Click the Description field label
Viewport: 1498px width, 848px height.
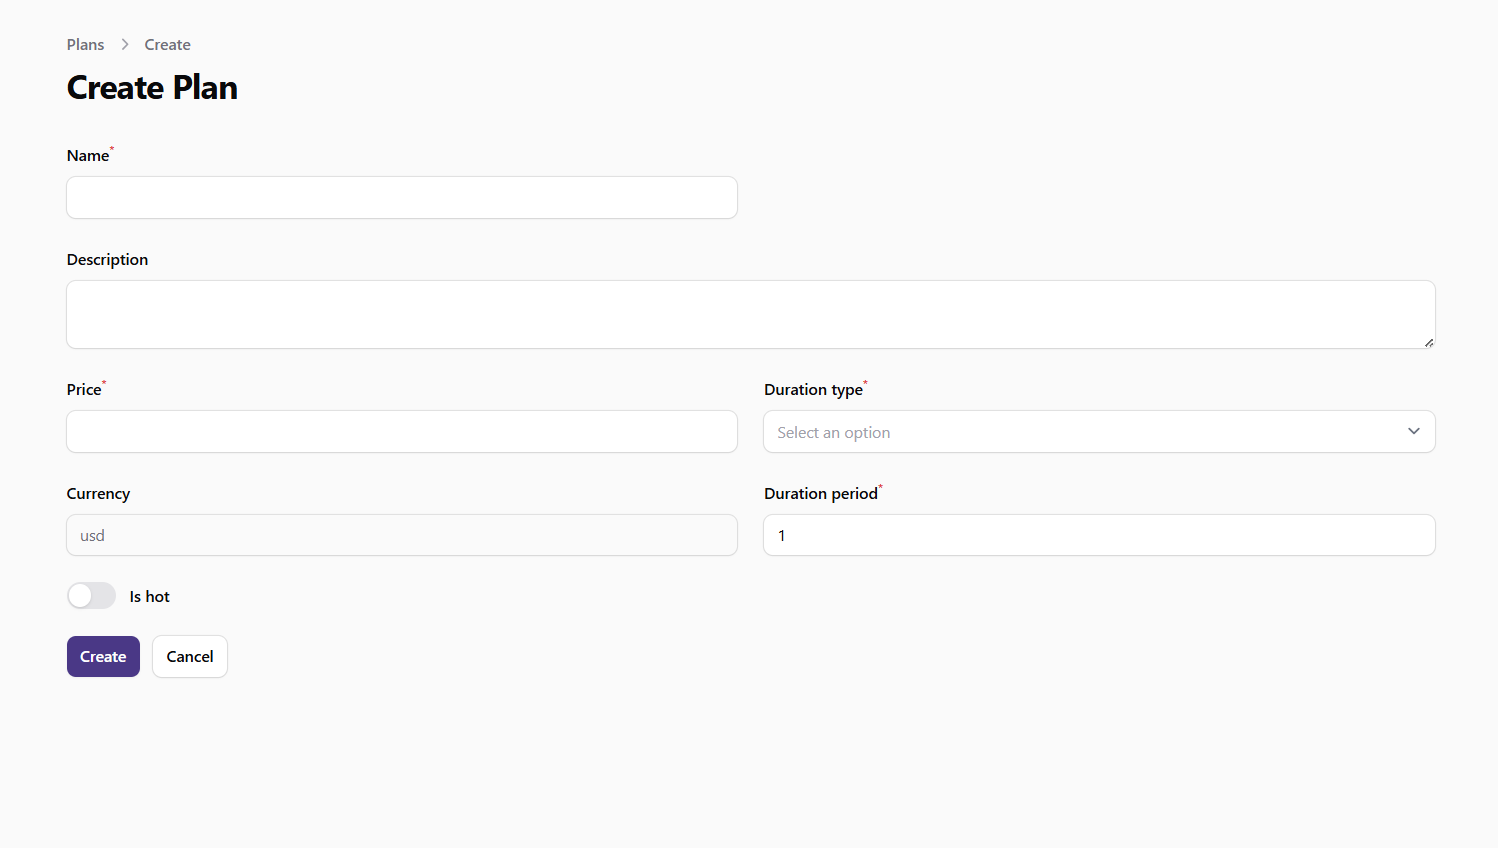click(107, 260)
